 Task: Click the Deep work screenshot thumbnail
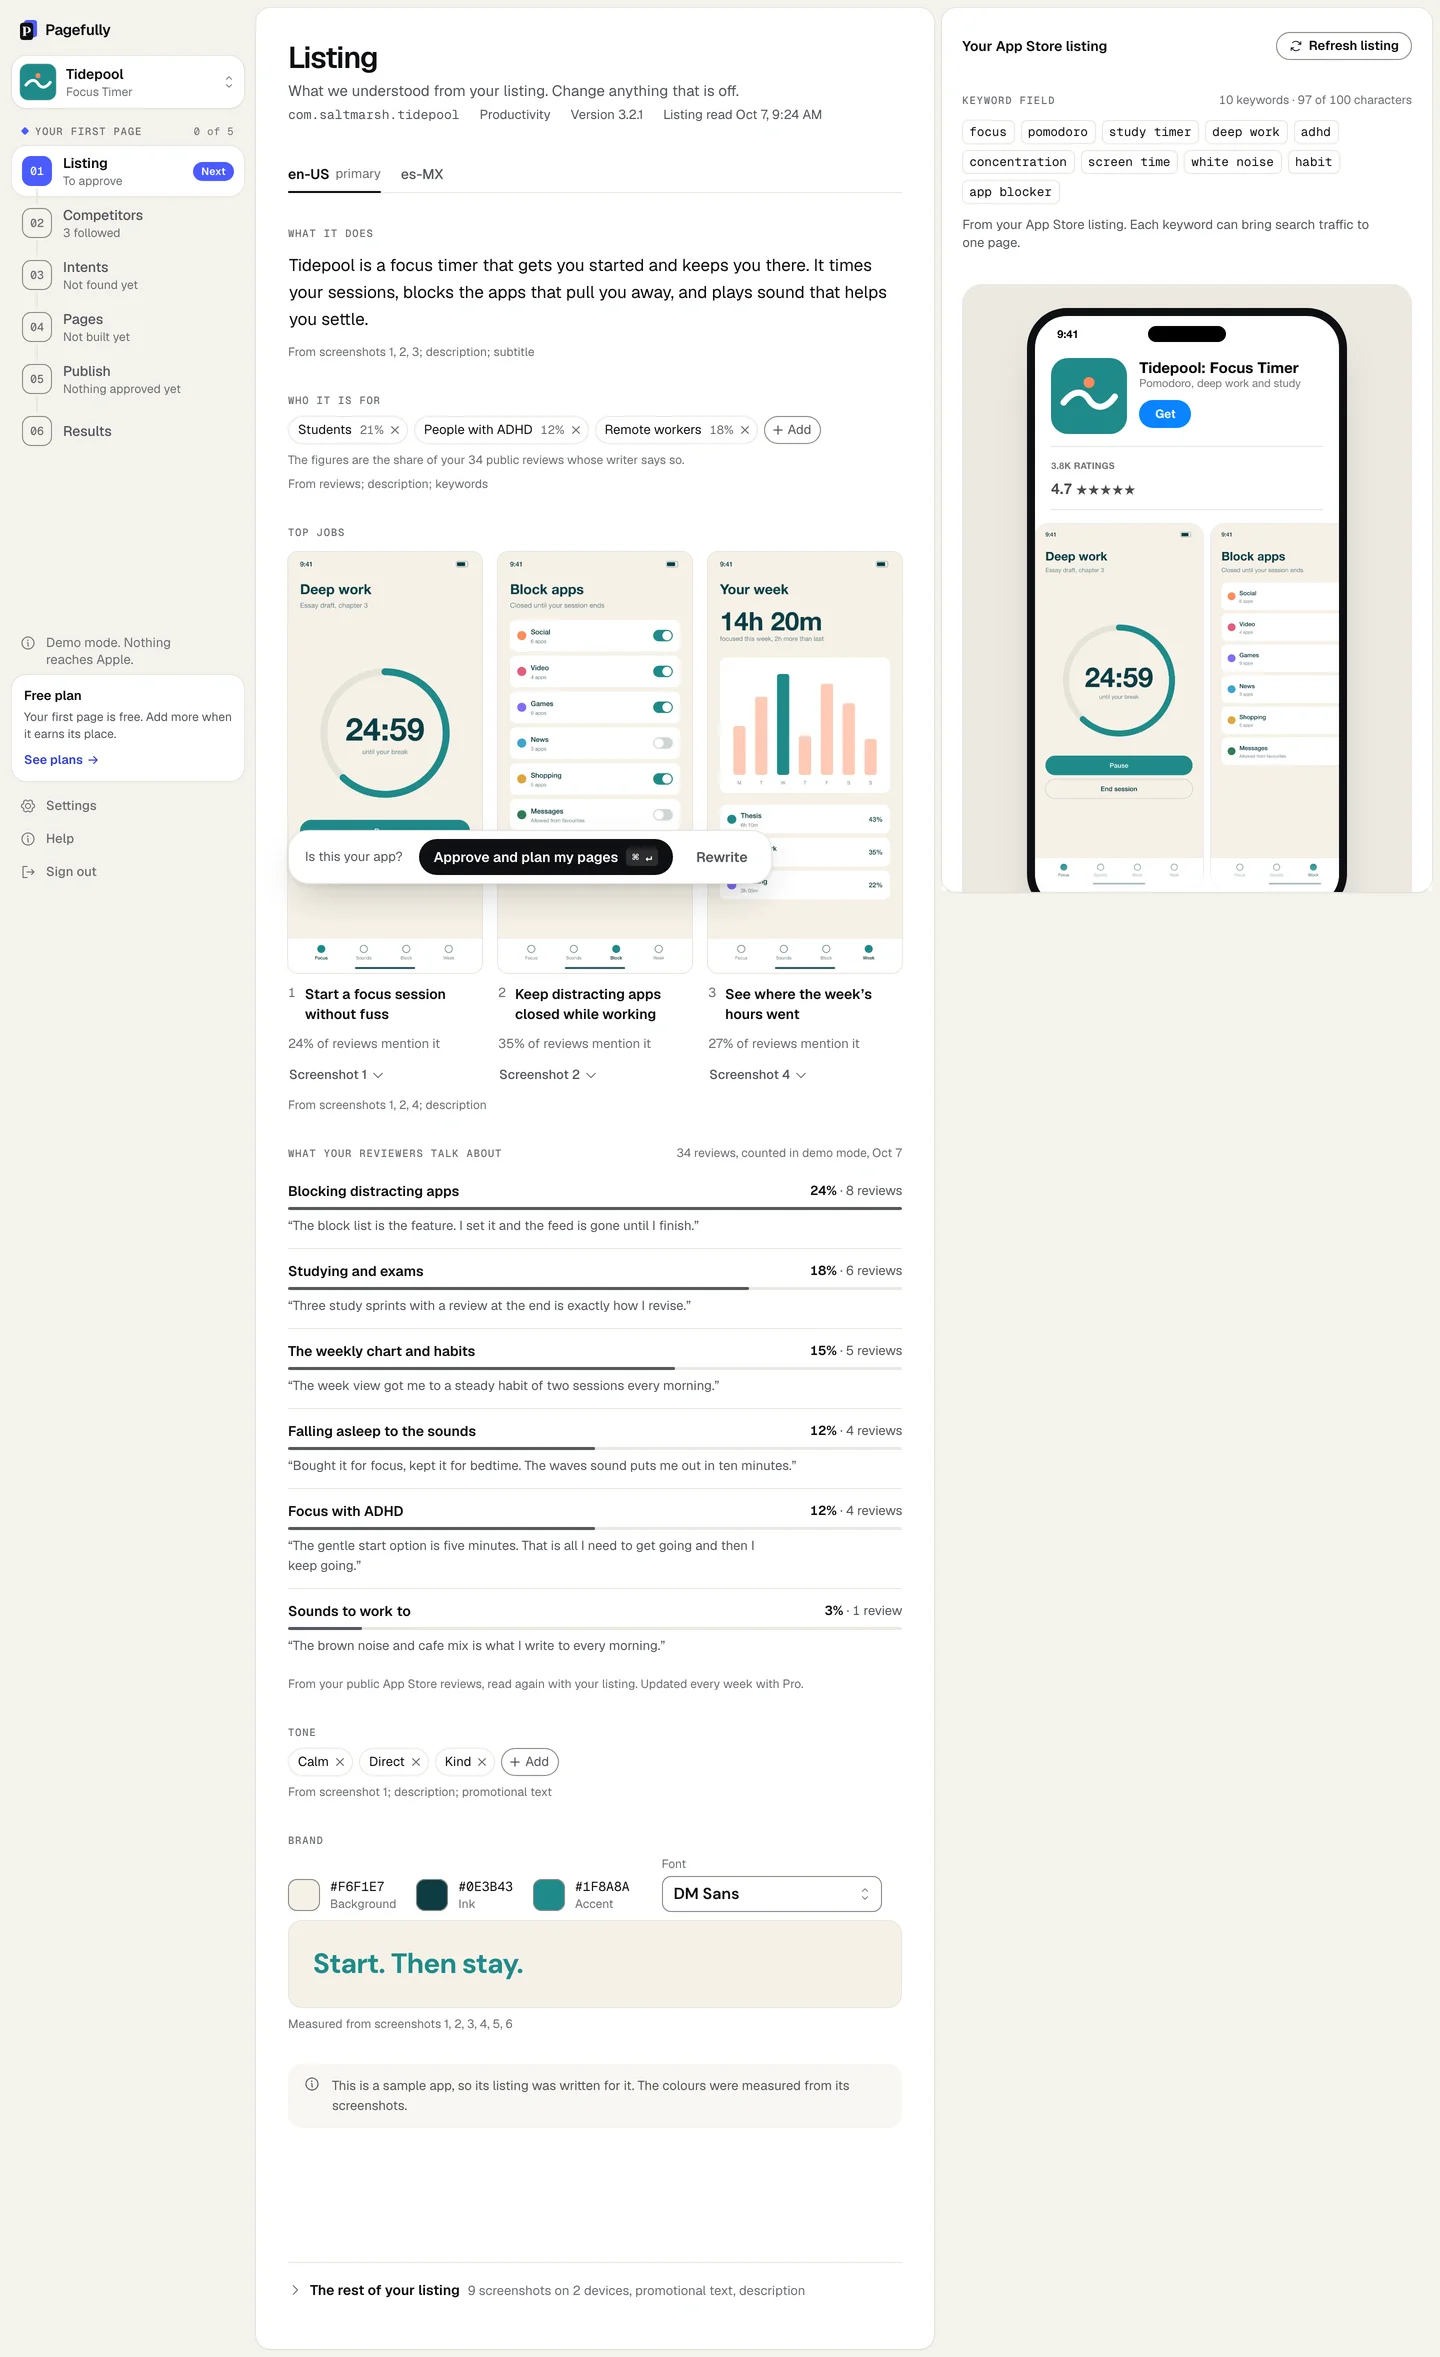point(385,762)
